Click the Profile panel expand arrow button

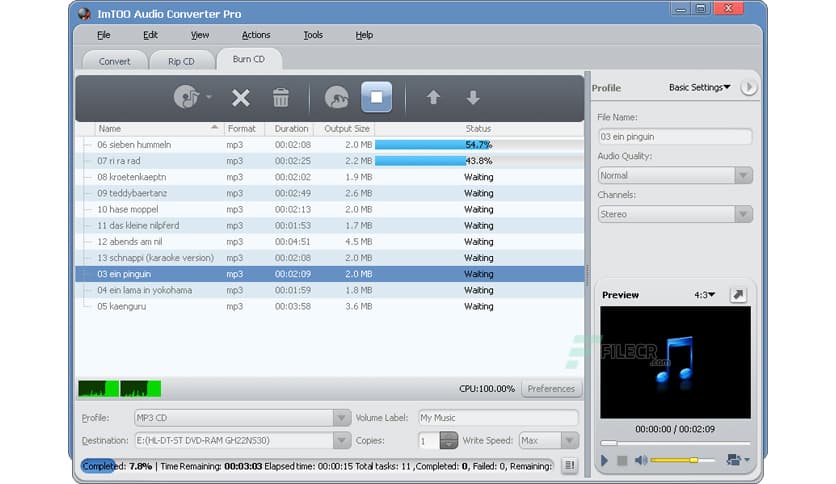(748, 87)
